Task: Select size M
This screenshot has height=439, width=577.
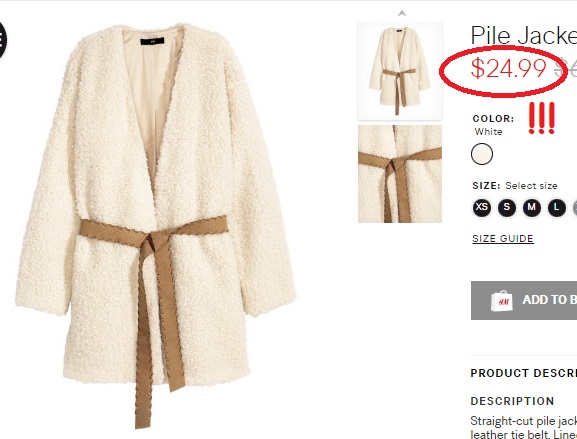Action: [532, 208]
